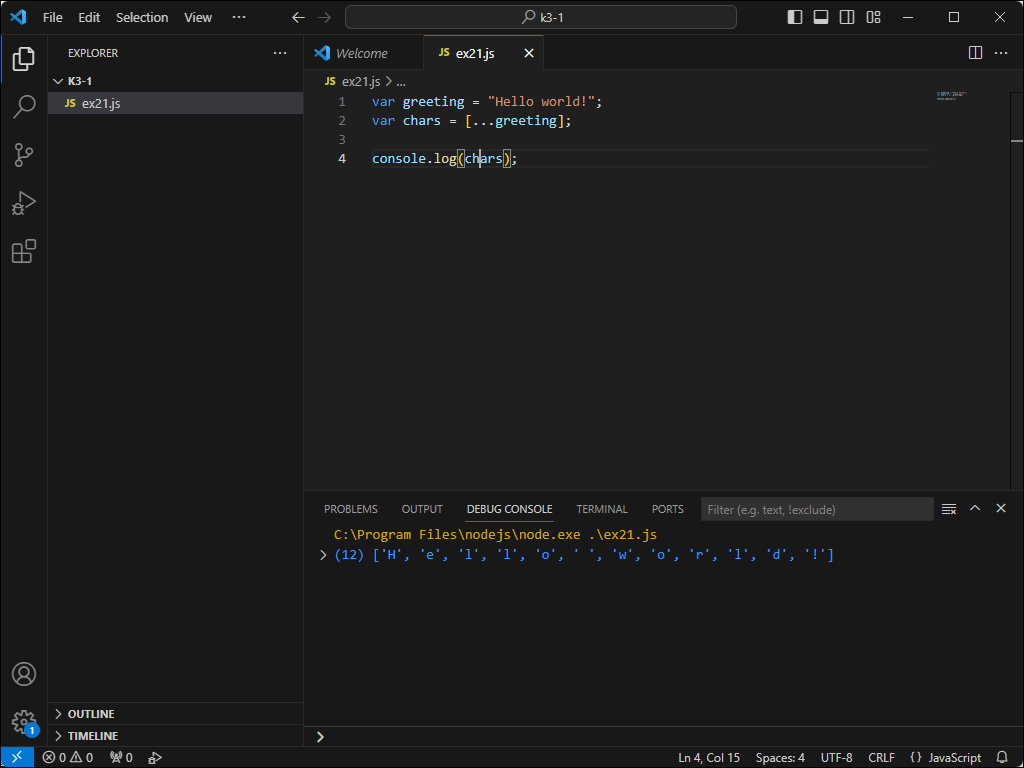The height and width of the screenshot is (768, 1024).
Task: Open editor More Actions ellipsis
Action: [1000, 53]
